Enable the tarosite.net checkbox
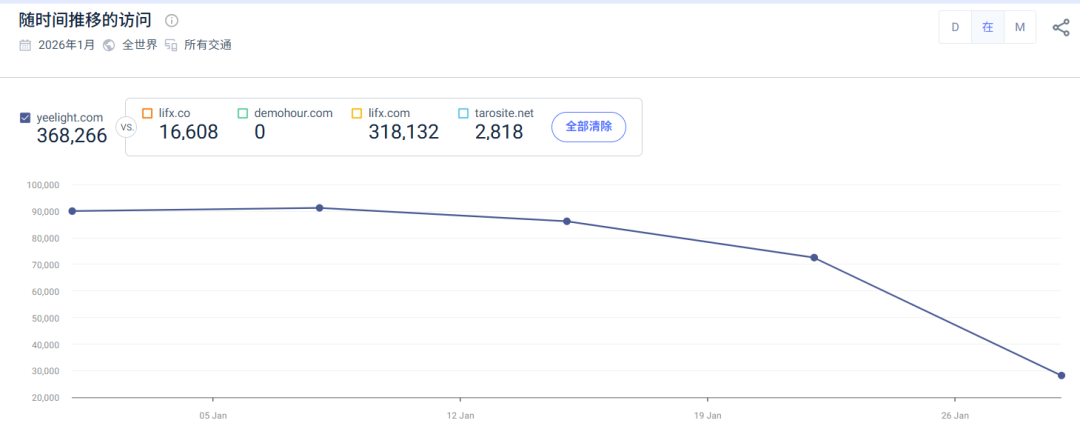 pos(463,113)
